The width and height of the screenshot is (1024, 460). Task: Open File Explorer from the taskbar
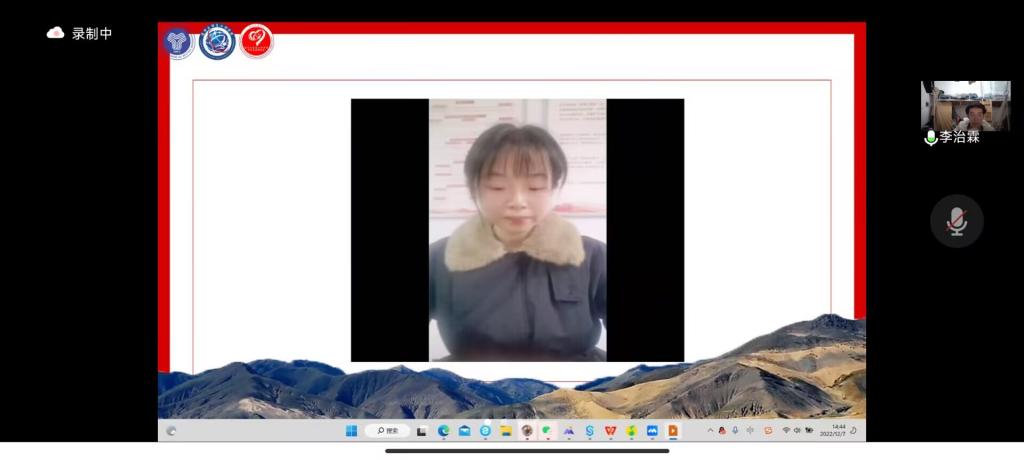tap(506, 431)
